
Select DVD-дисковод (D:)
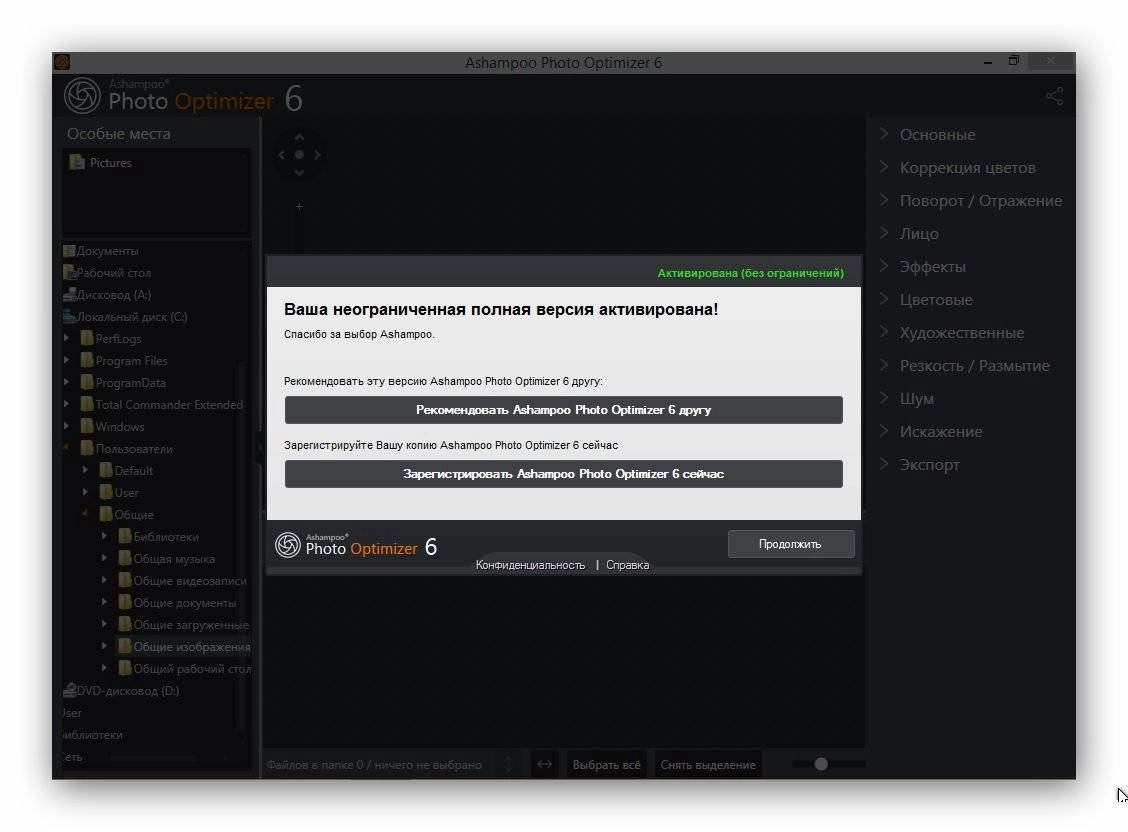[x=121, y=691]
